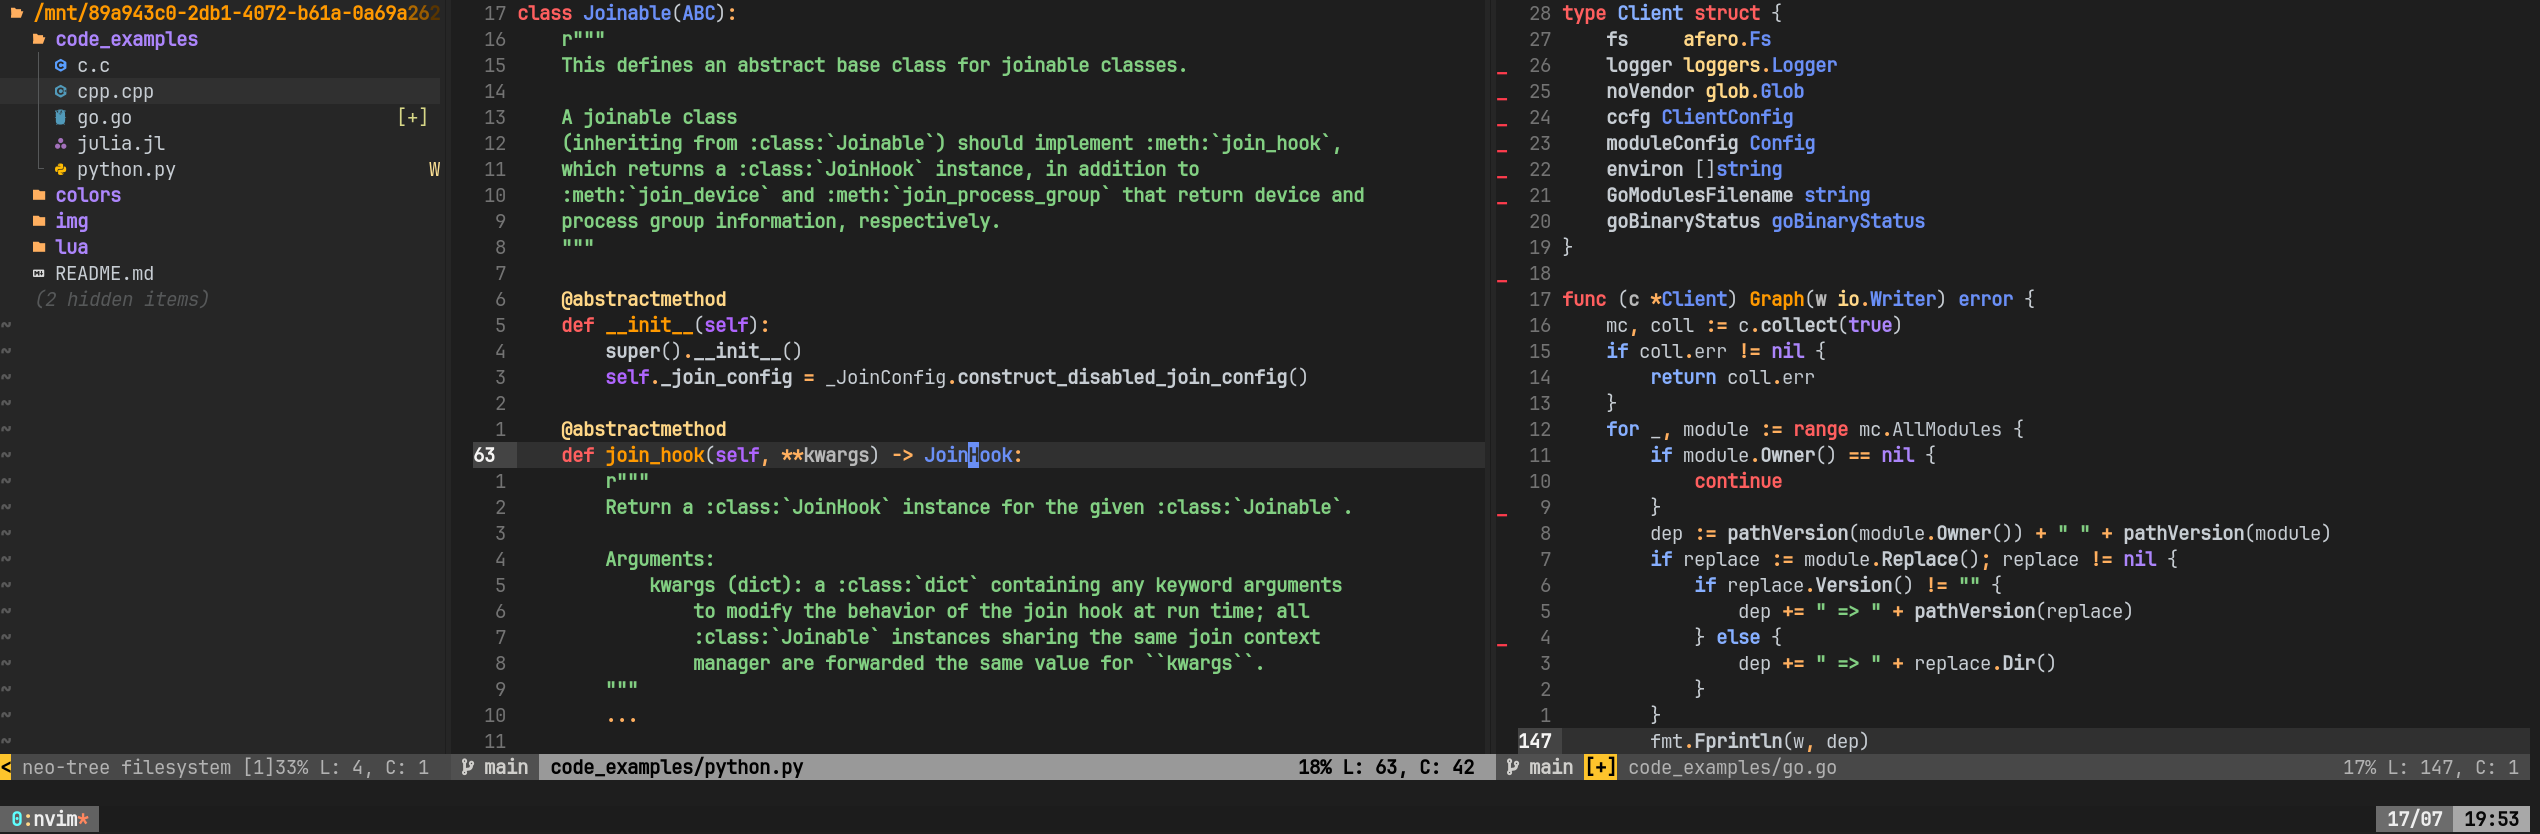Click the [+] modified marker beside go.go in tree
The width and height of the screenshot is (2540, 834).
click(412, 117)
